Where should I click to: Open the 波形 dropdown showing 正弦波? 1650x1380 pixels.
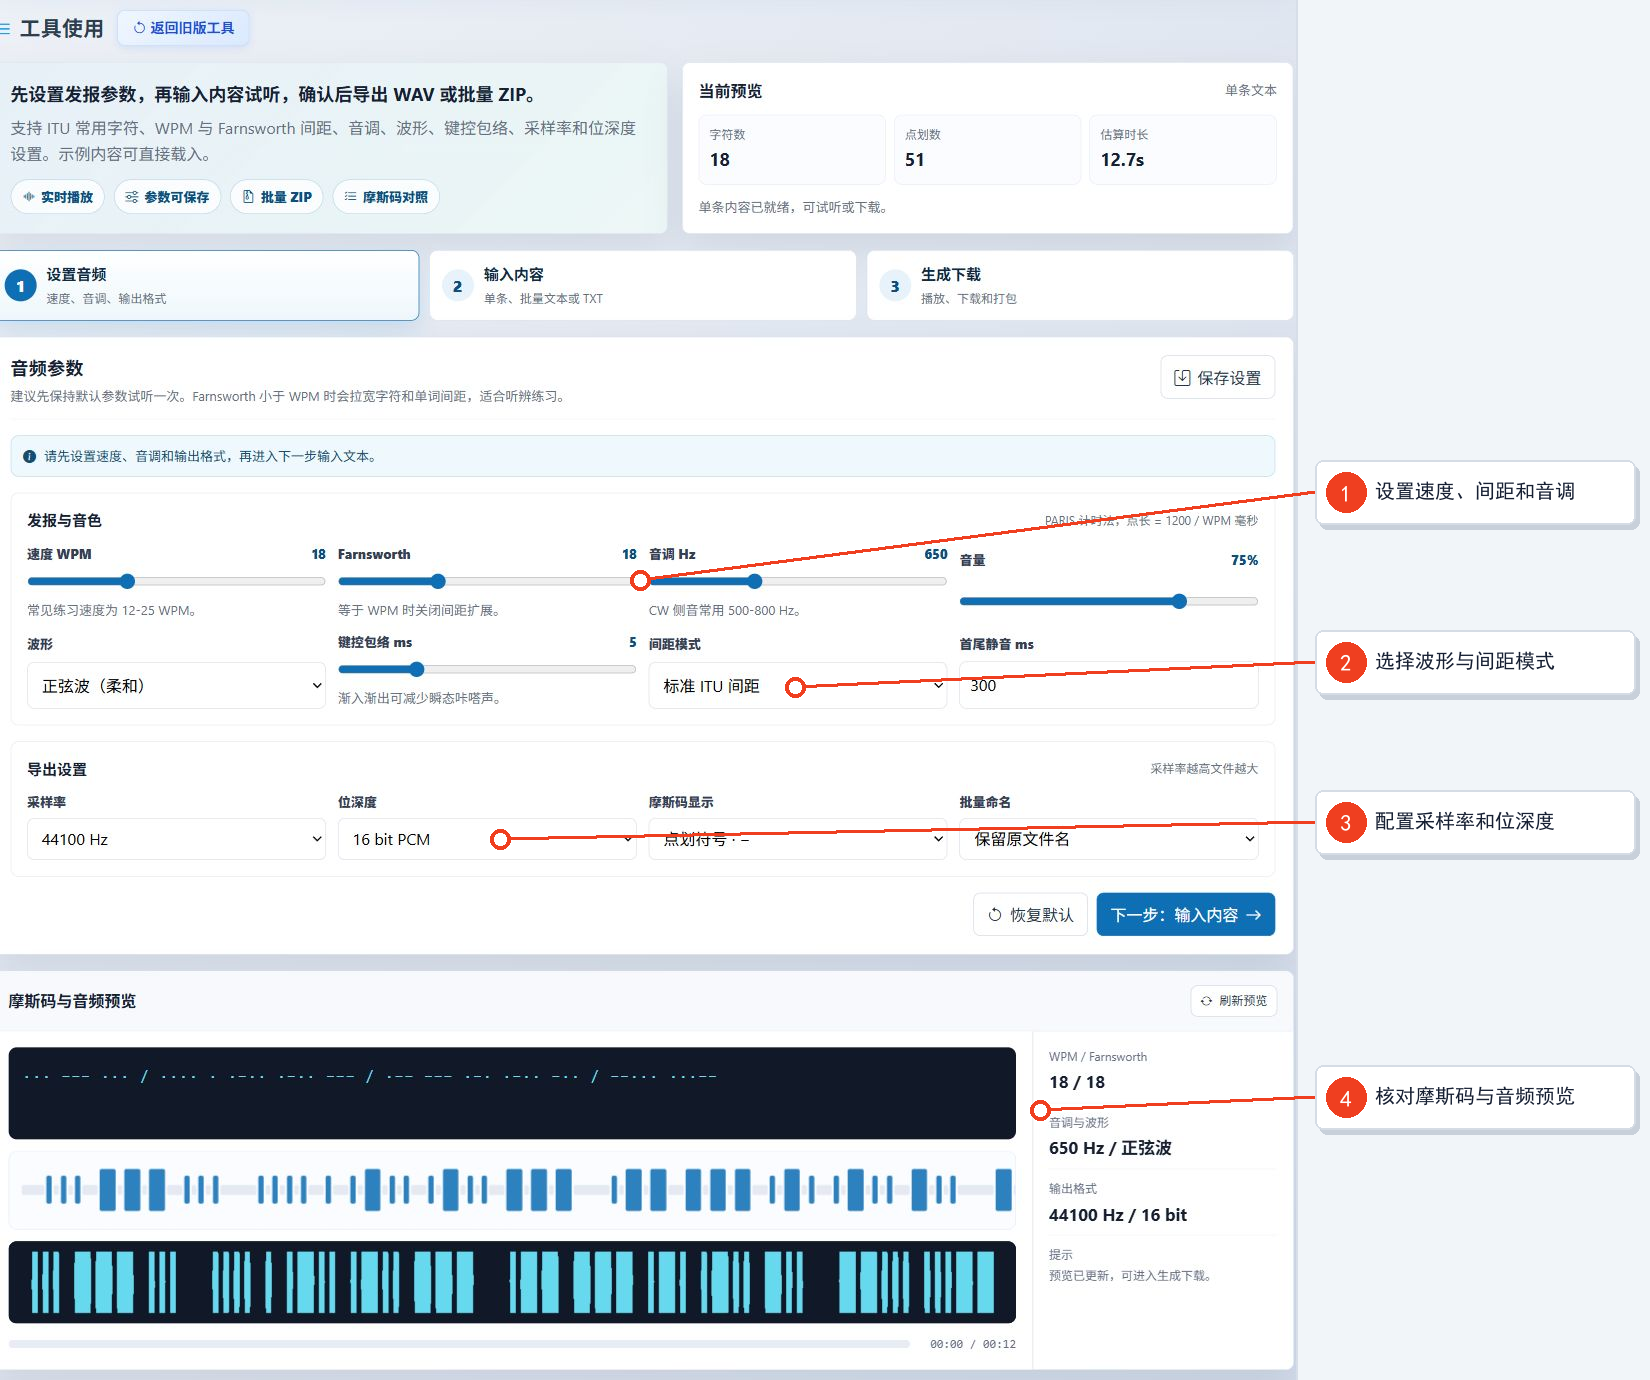[x=176, y=686]
